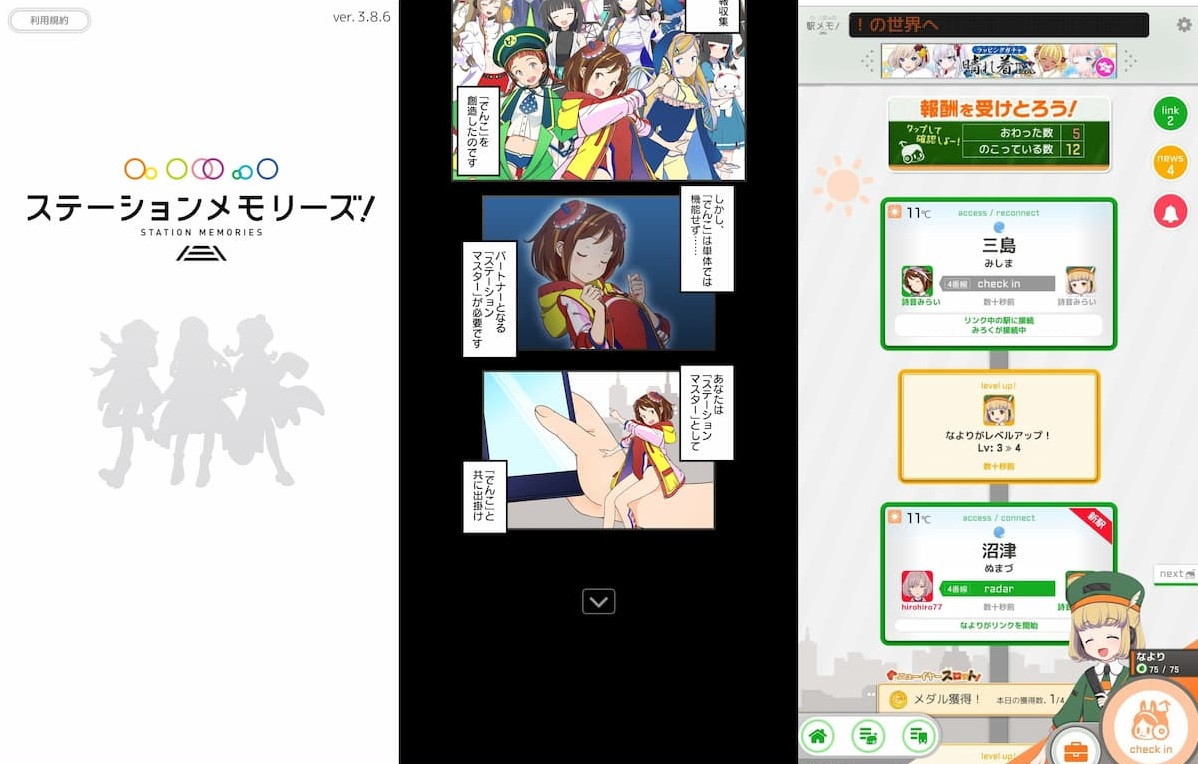1198x764 pixels.
Task: Tap the list with house icon in bottom bar
Action: 868,736
